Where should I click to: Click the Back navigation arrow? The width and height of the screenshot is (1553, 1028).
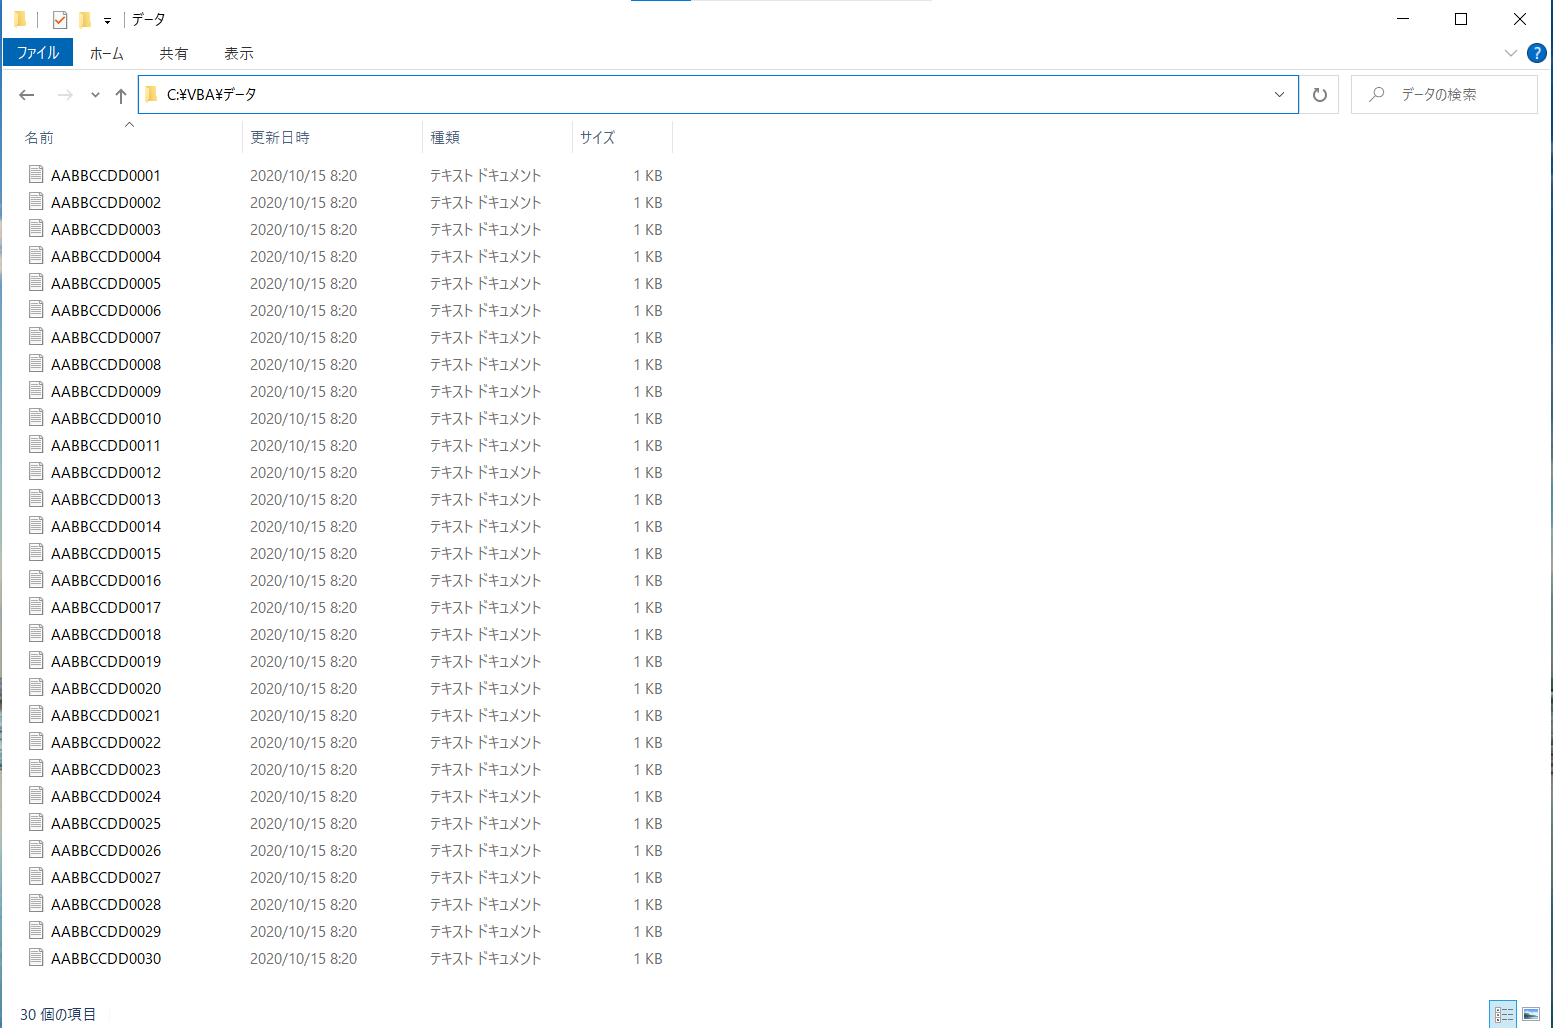click(x=27, y=95)
